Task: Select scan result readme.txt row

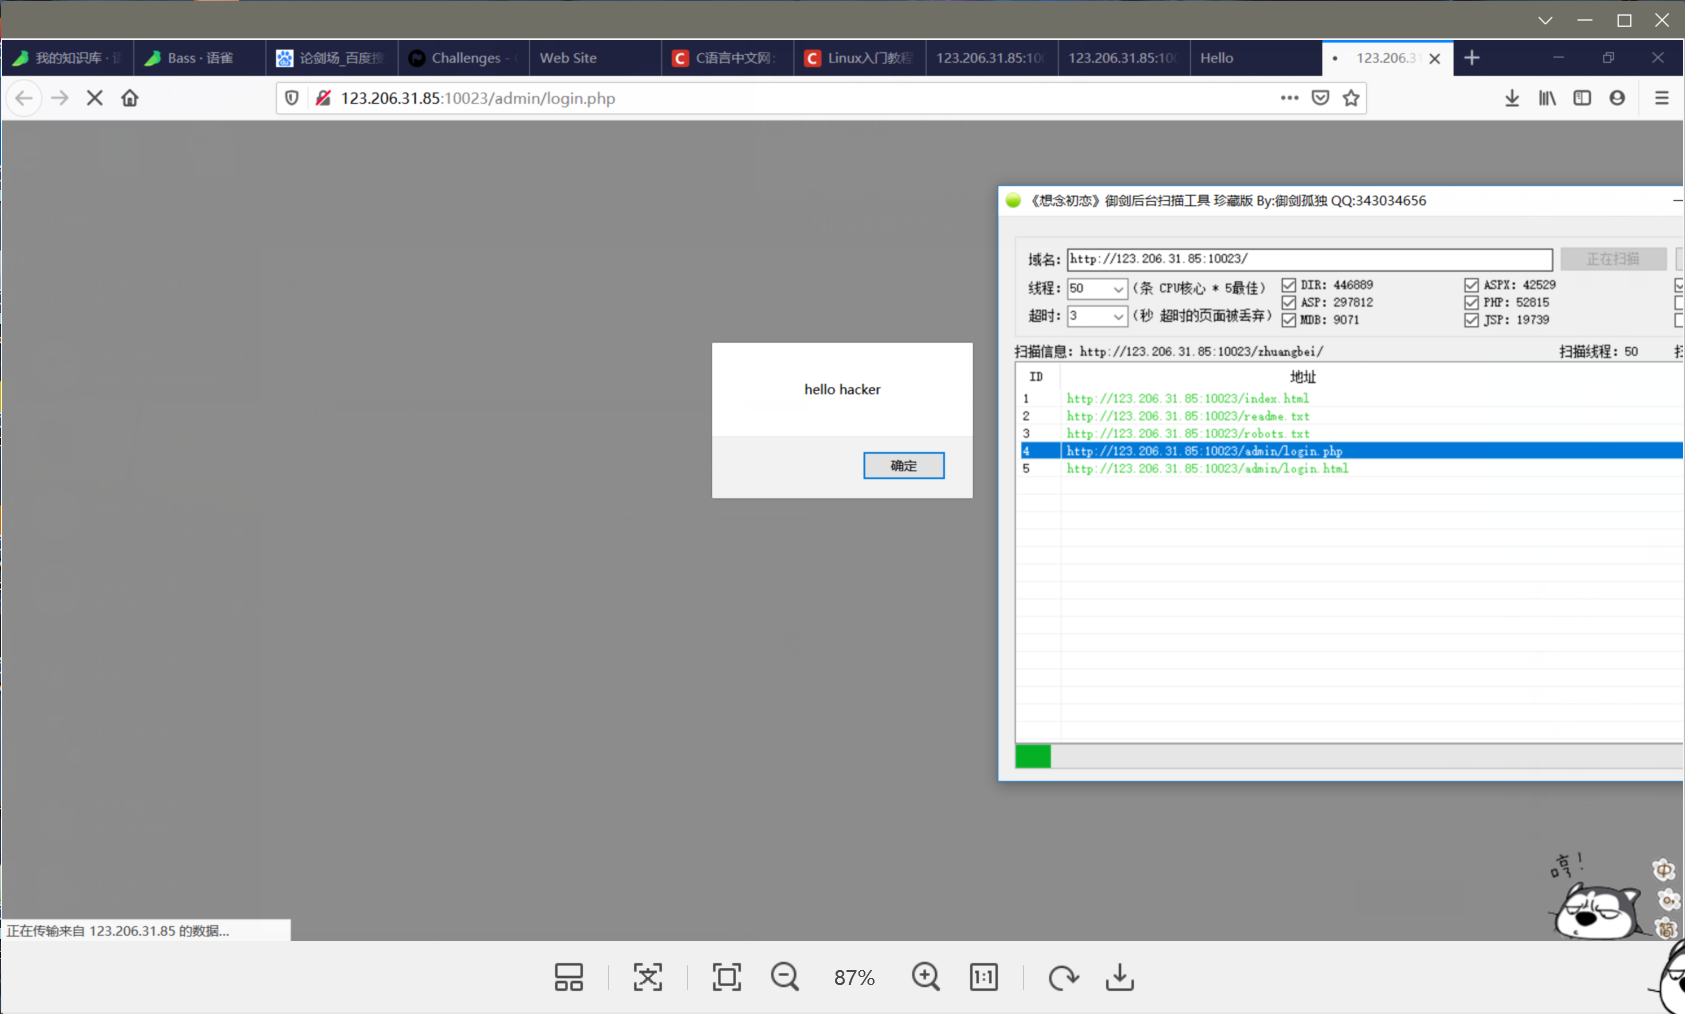Action: tap(1350, 416)
